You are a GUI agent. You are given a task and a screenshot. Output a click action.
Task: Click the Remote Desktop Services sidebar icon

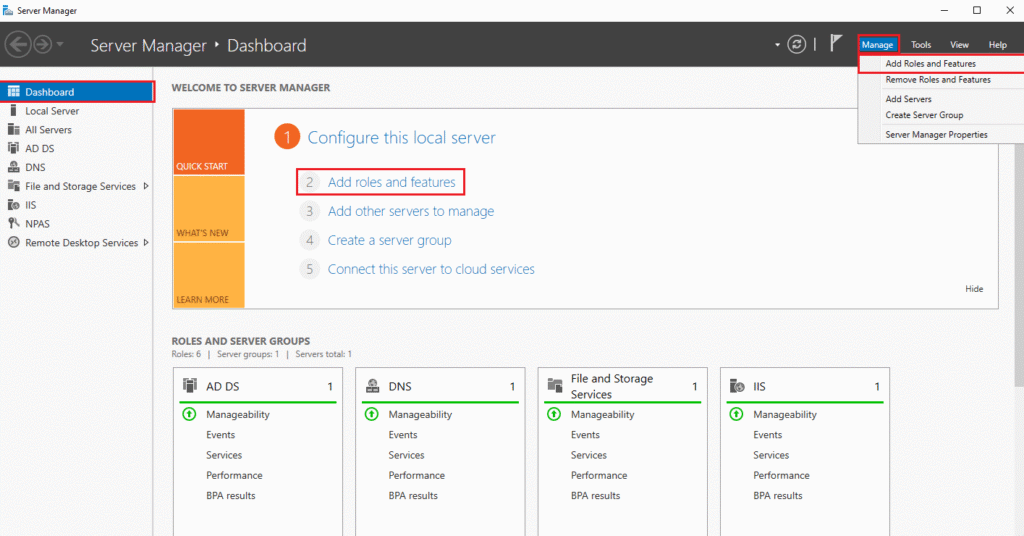[13, 242]
